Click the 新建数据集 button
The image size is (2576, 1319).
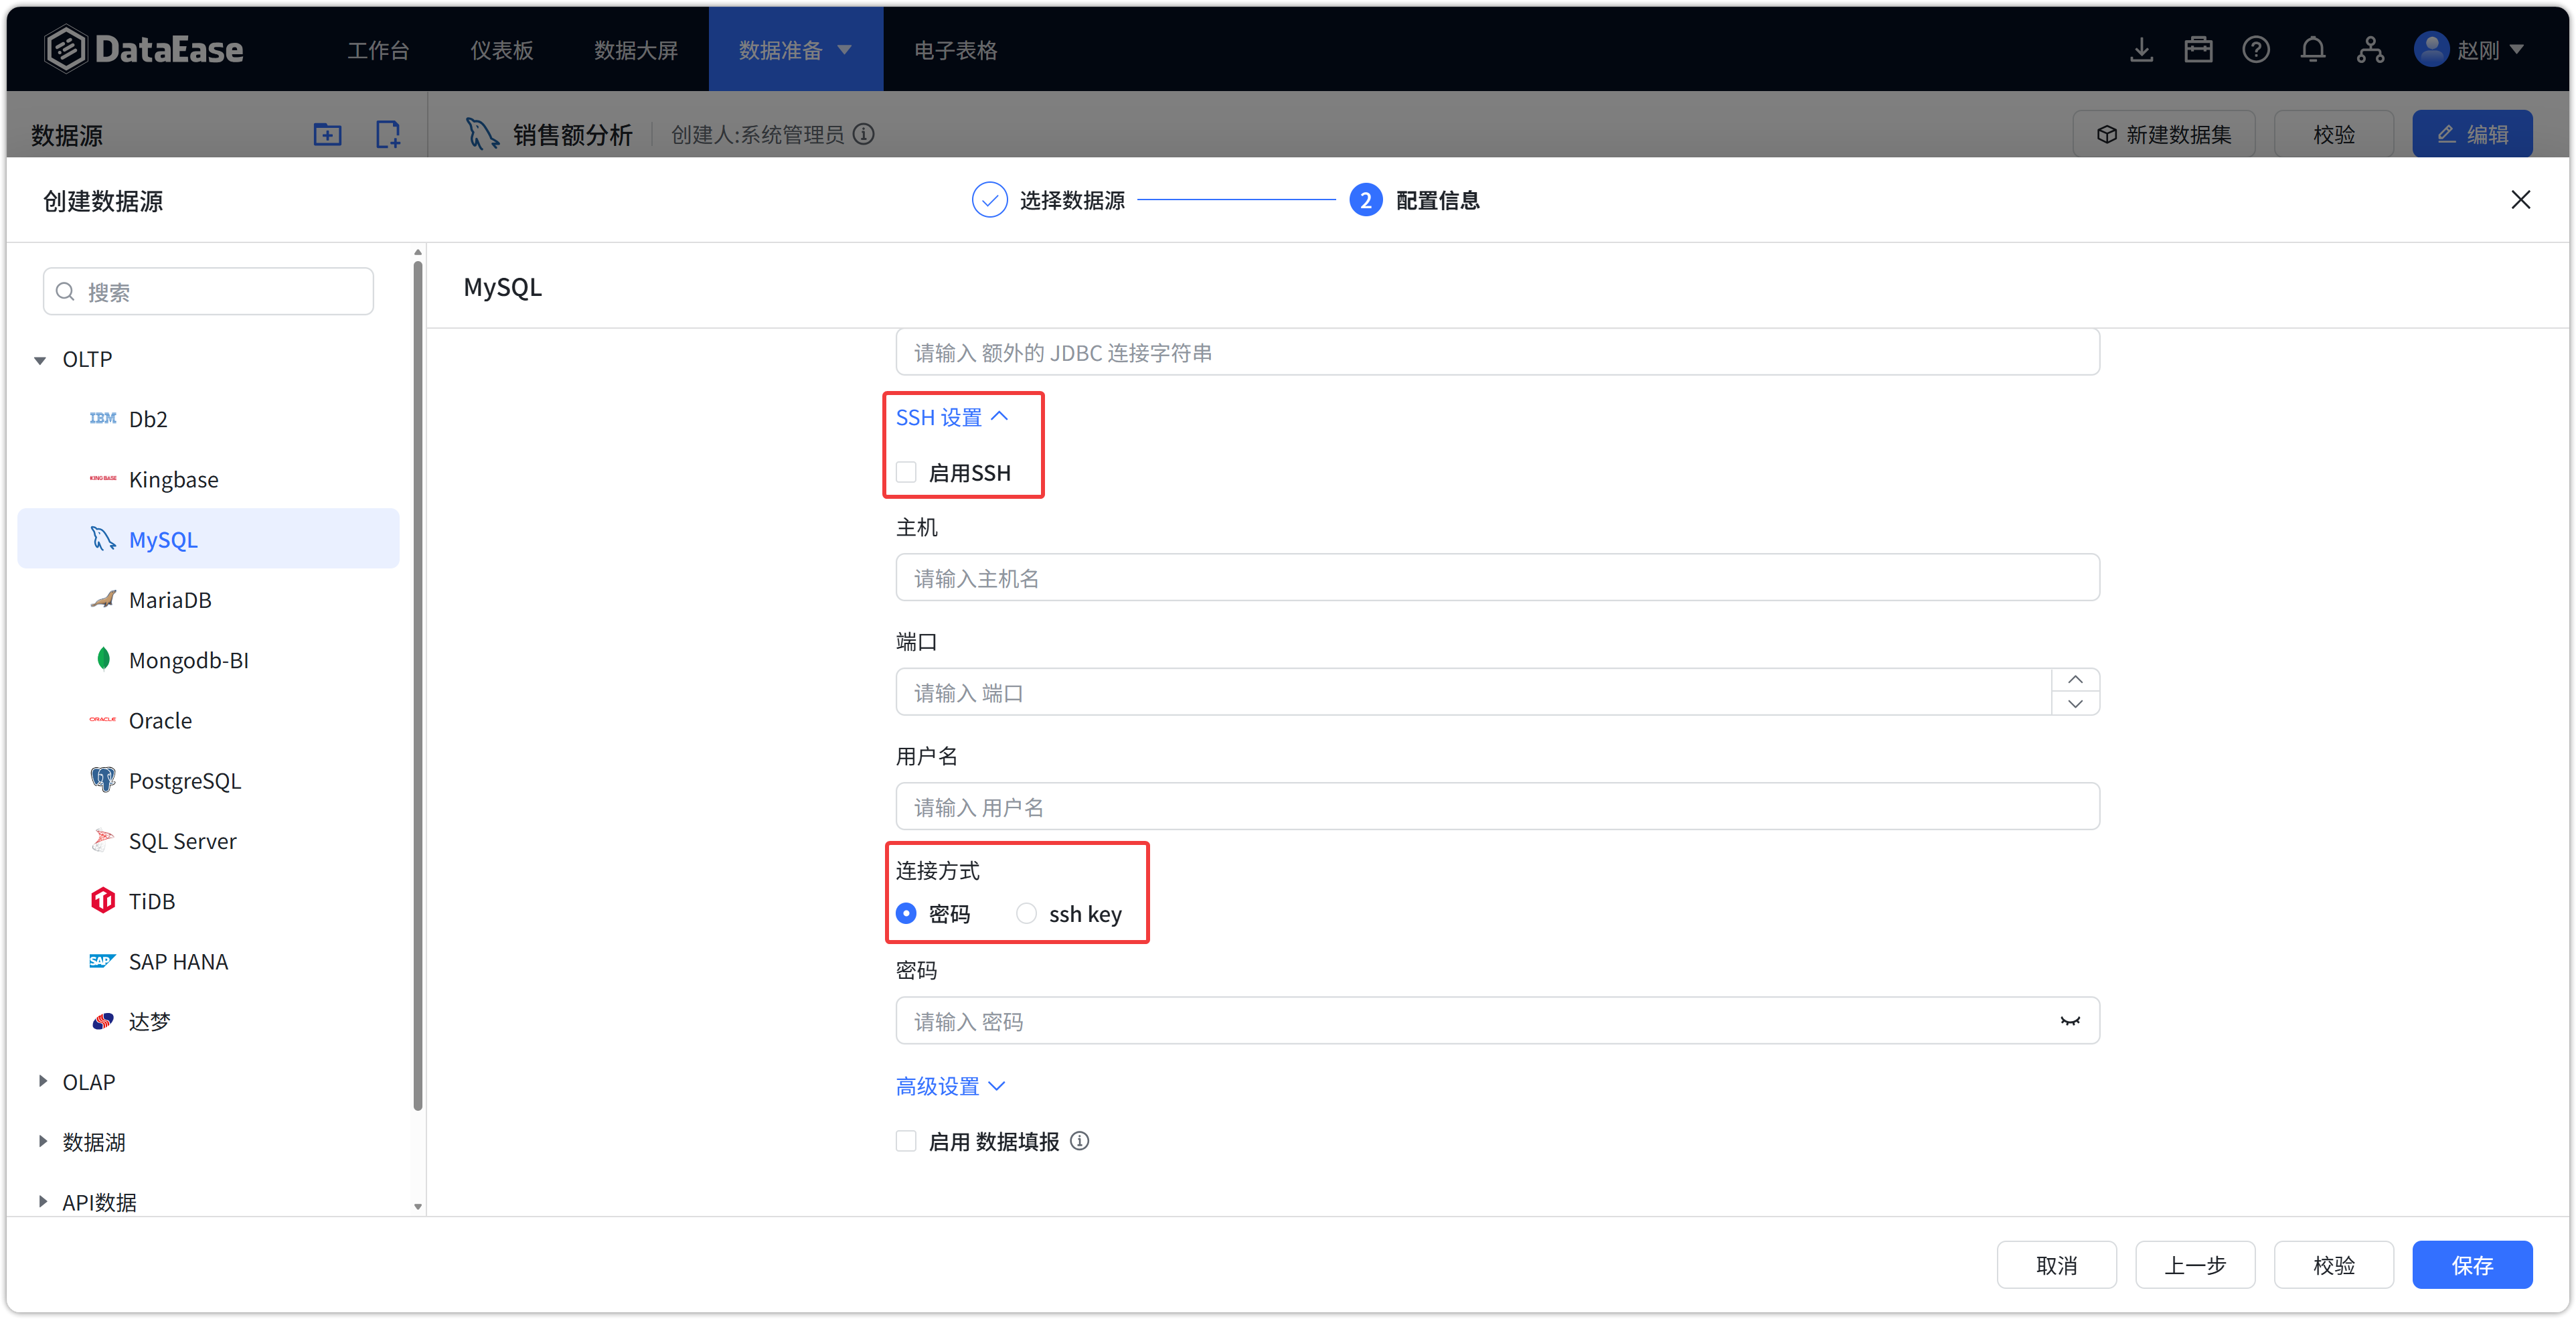[x=2164, y=134]
